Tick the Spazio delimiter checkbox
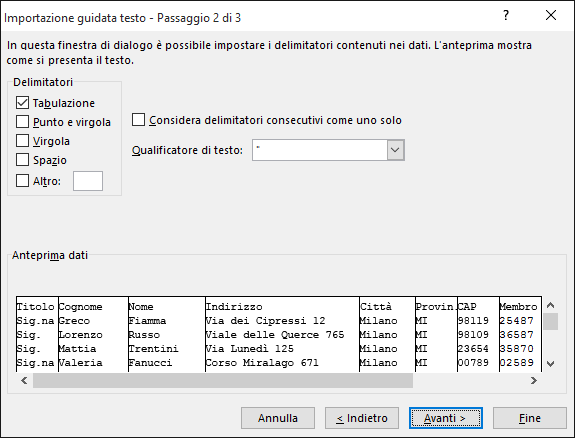 [x=22, y=160]
